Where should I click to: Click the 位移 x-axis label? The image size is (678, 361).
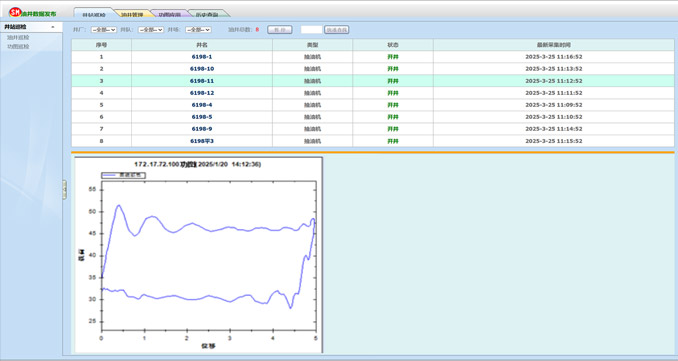tap(208, 346)
